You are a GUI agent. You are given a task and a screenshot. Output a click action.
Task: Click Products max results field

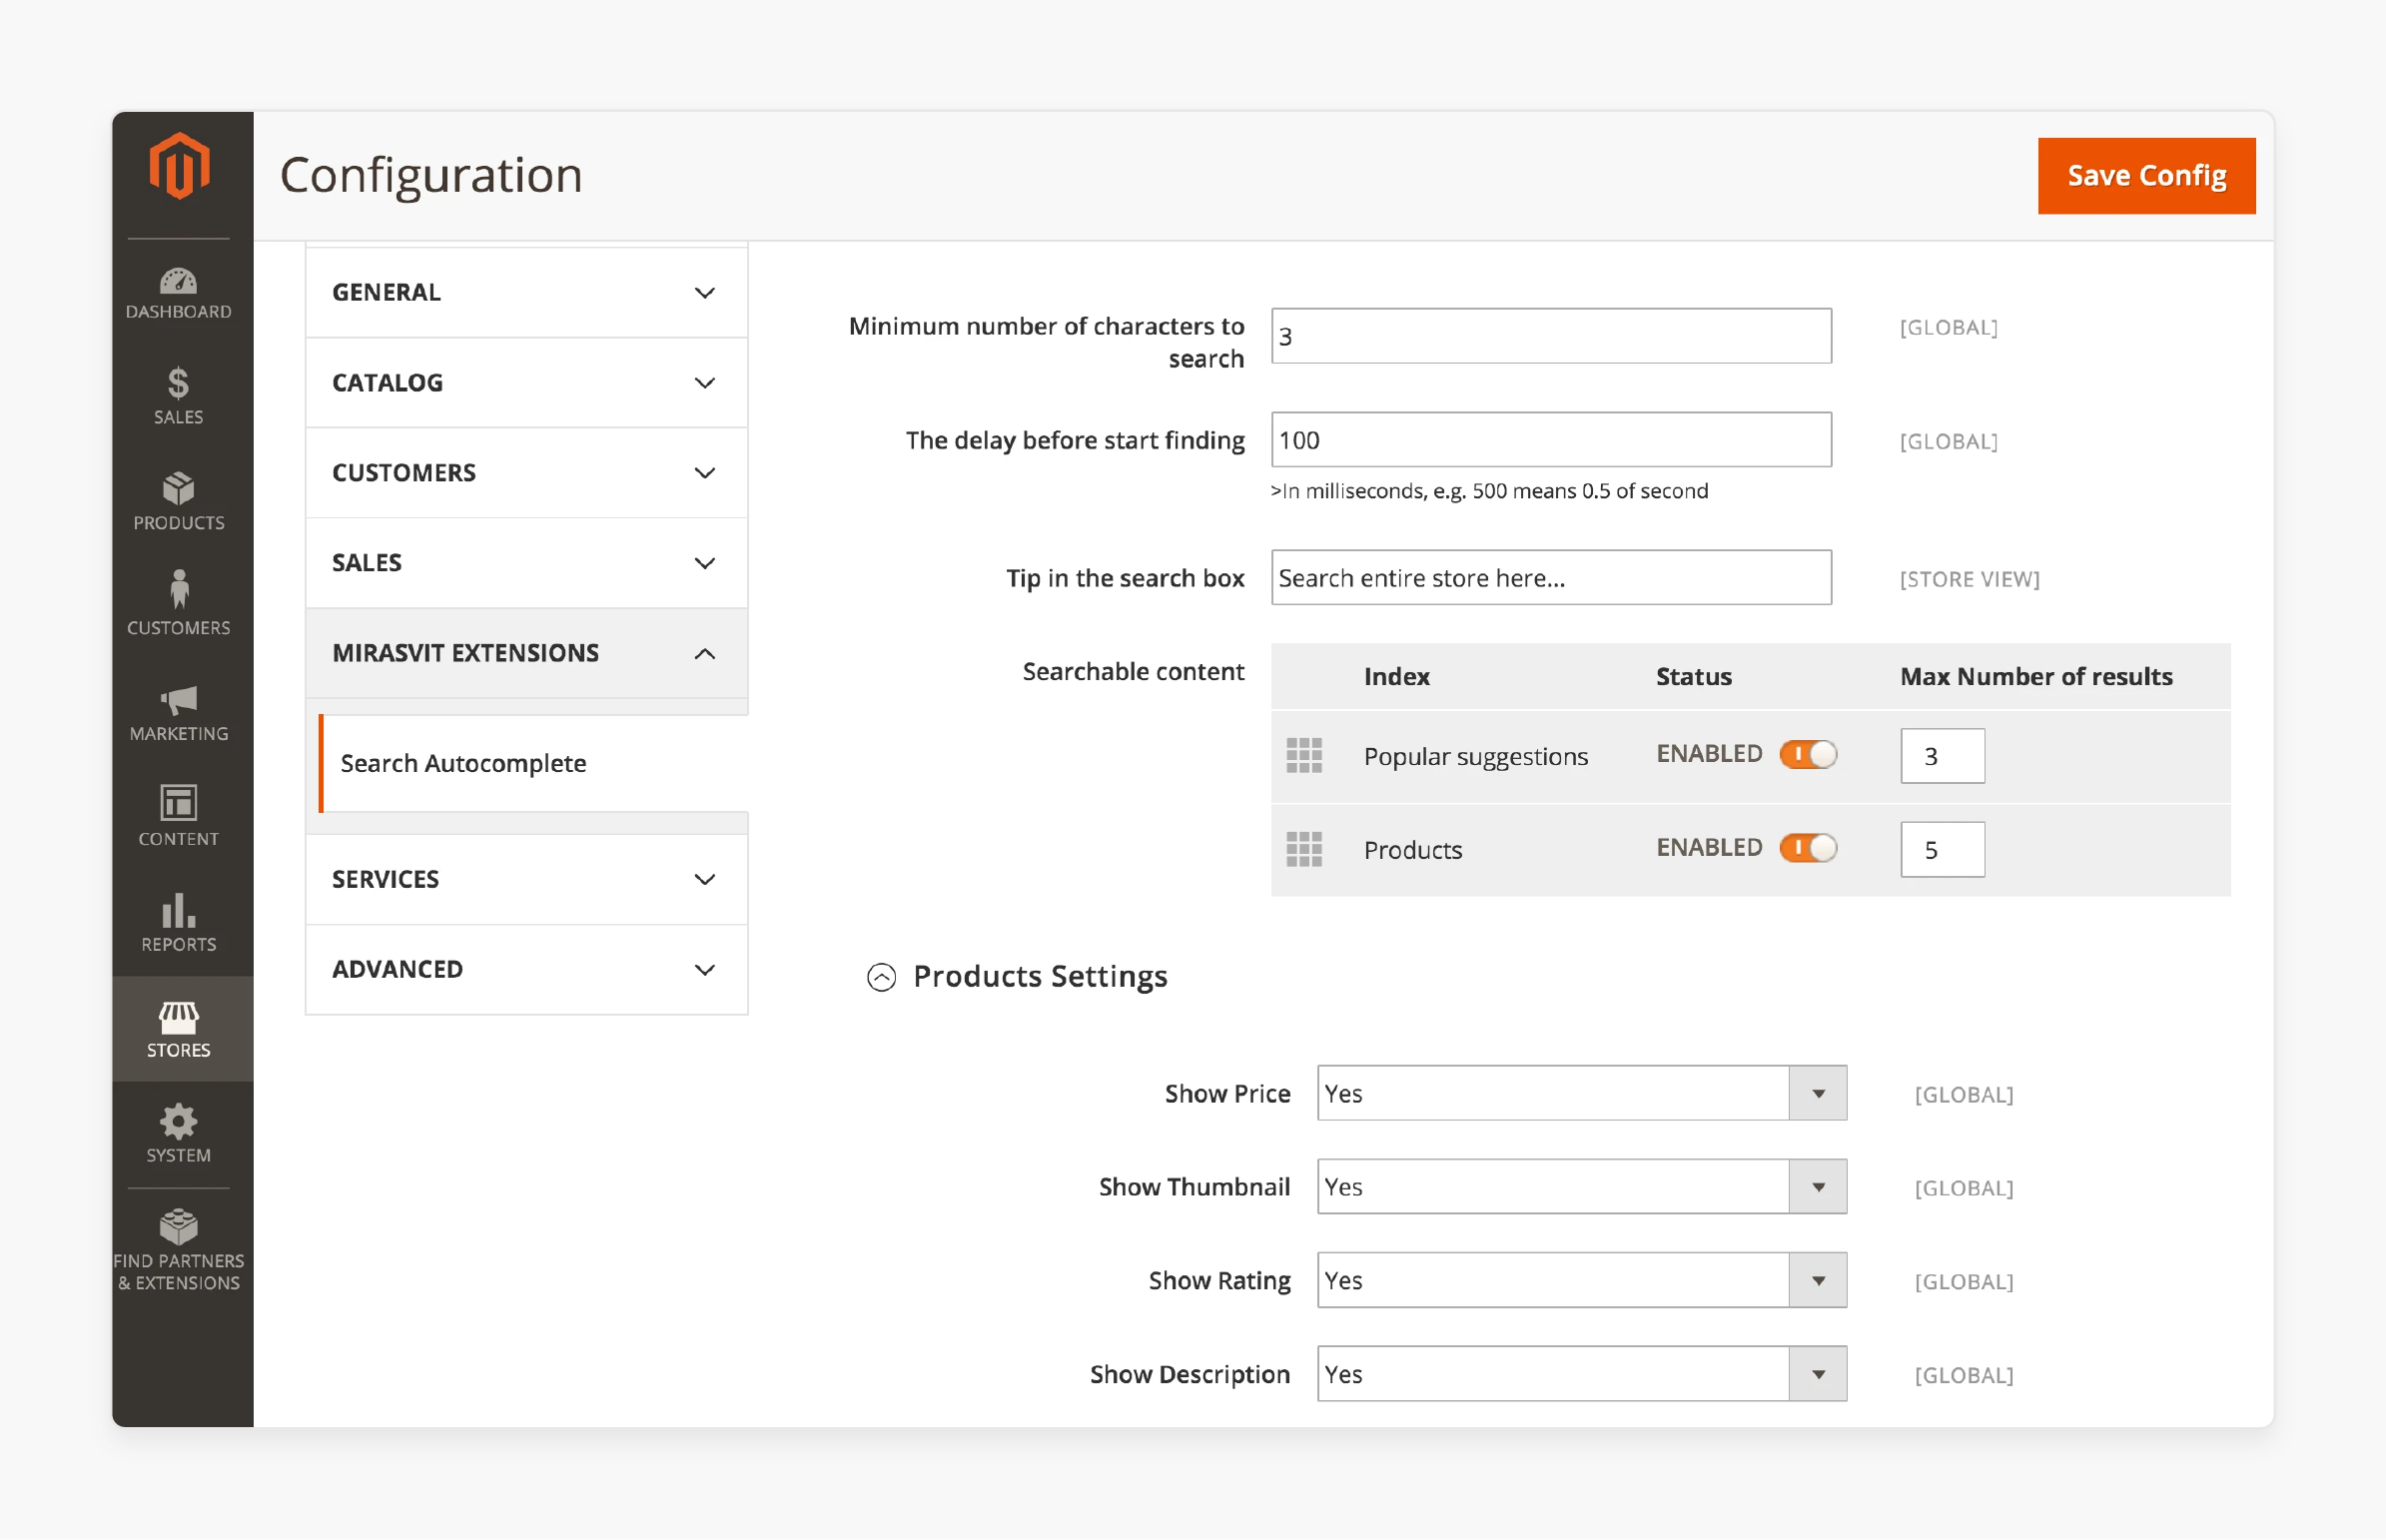1942,850
